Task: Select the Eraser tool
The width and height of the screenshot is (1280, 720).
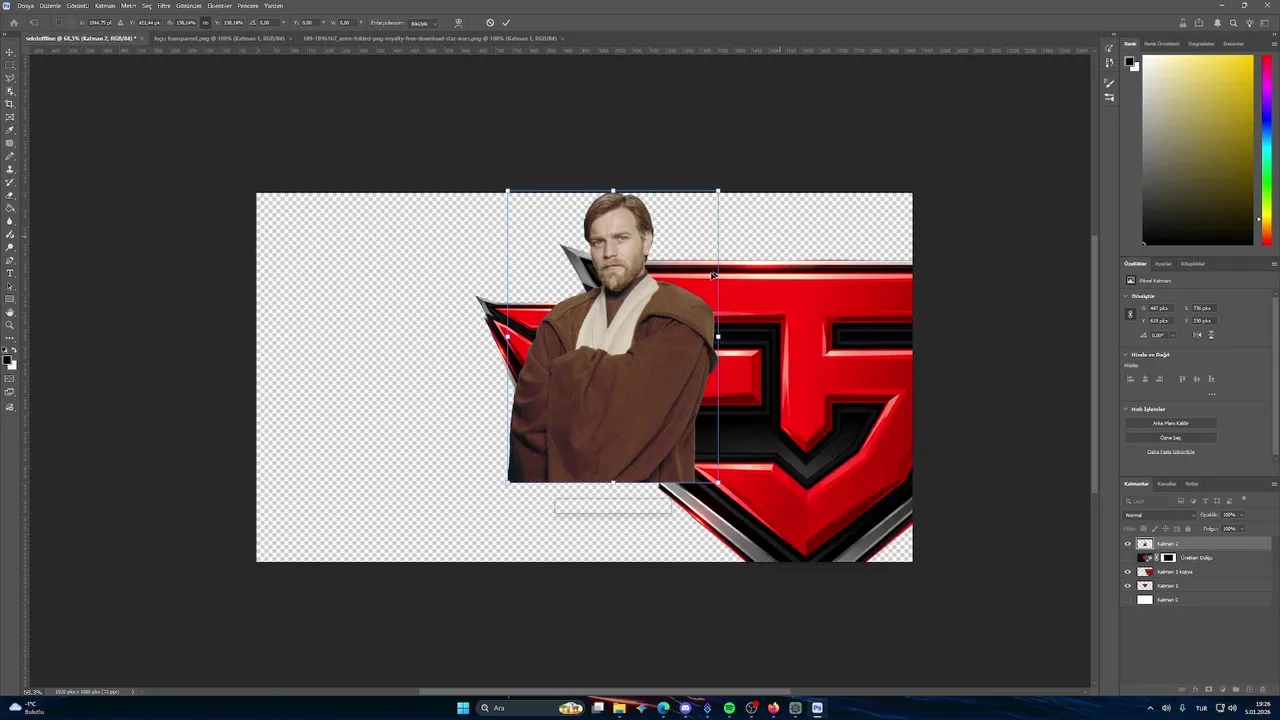Action: tap(10, 195)
